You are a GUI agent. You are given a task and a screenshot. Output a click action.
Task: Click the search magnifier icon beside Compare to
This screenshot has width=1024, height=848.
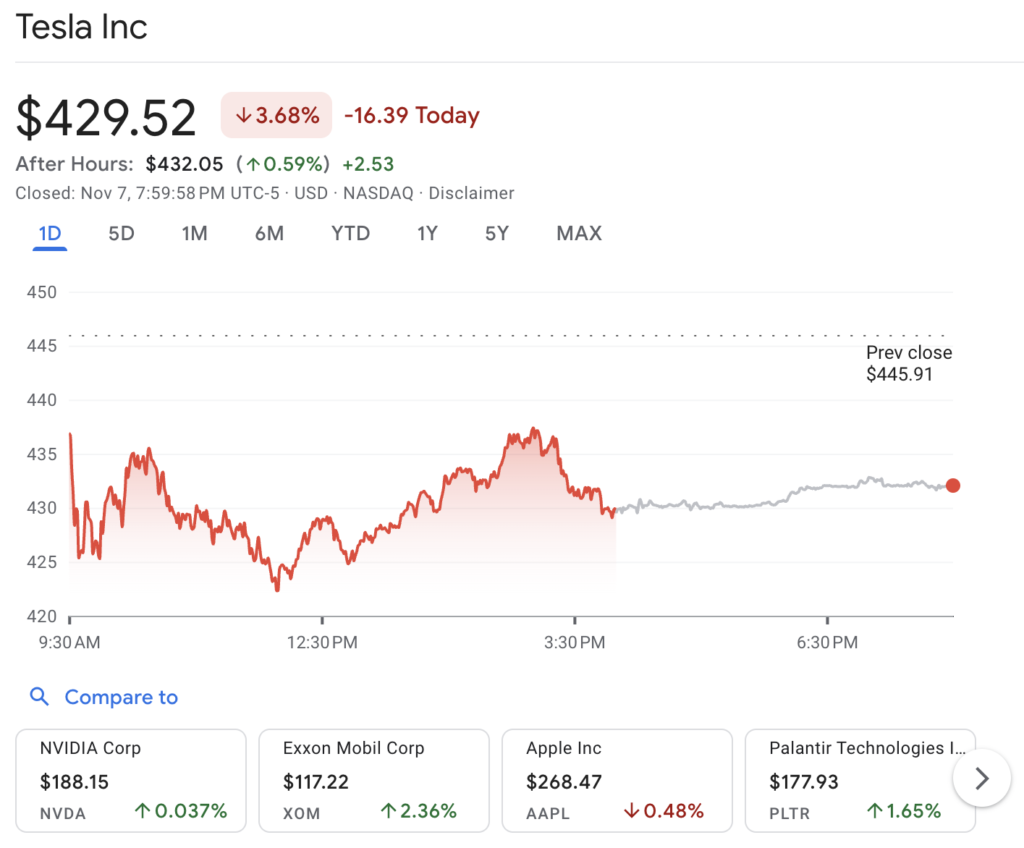tap(39, 697)
